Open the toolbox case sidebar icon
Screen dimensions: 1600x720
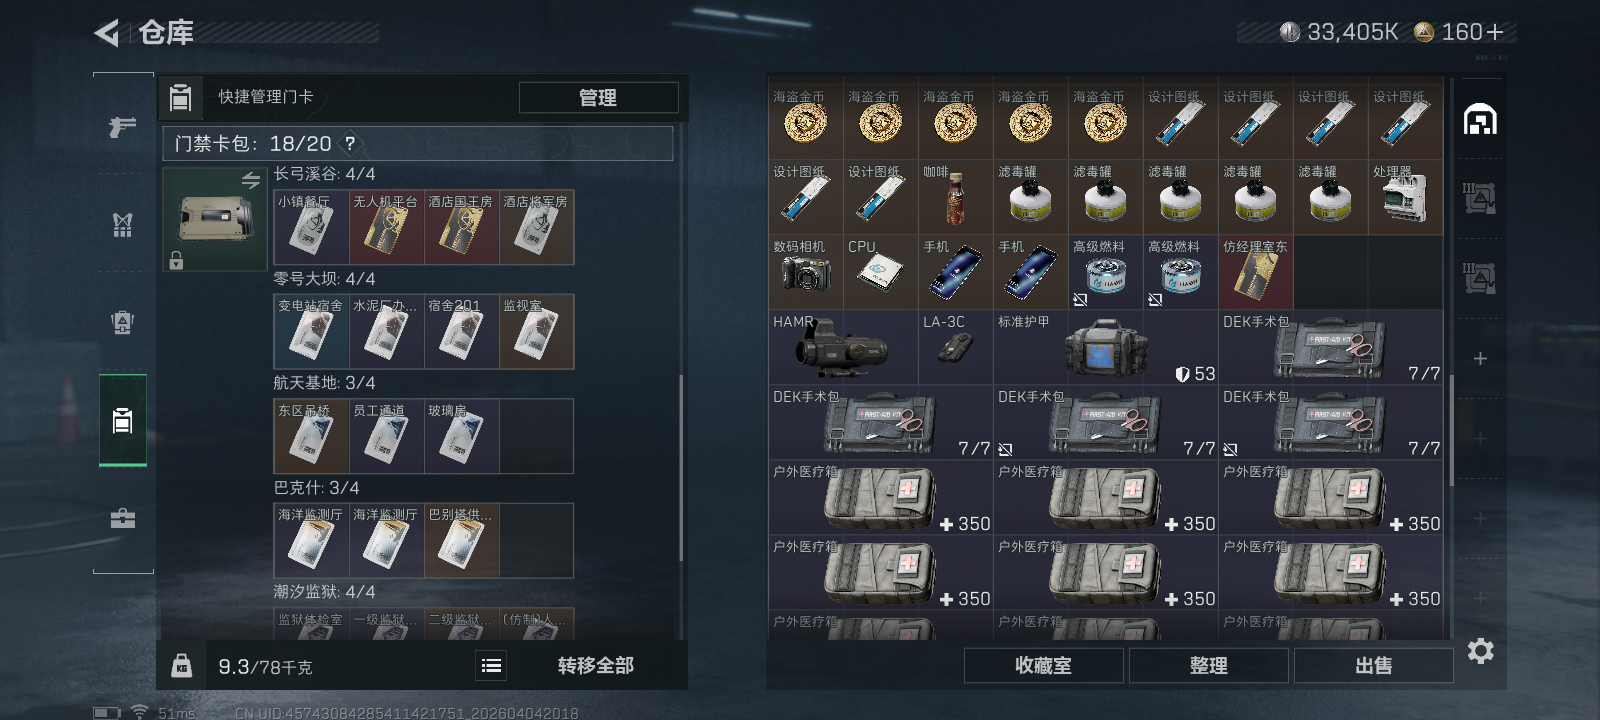pos(122,518)
